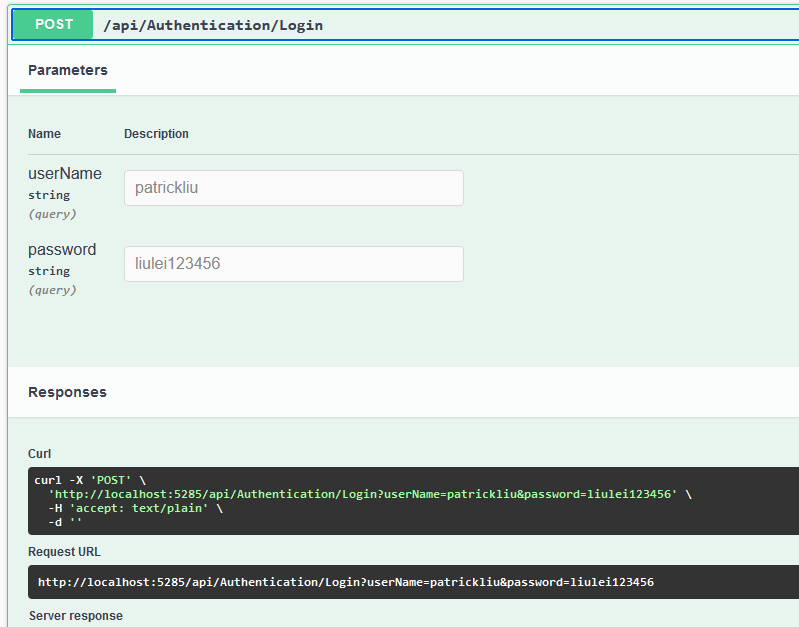Click the green POST method badge
Viewport: 799px width, 627px height.
click(53, 24)
